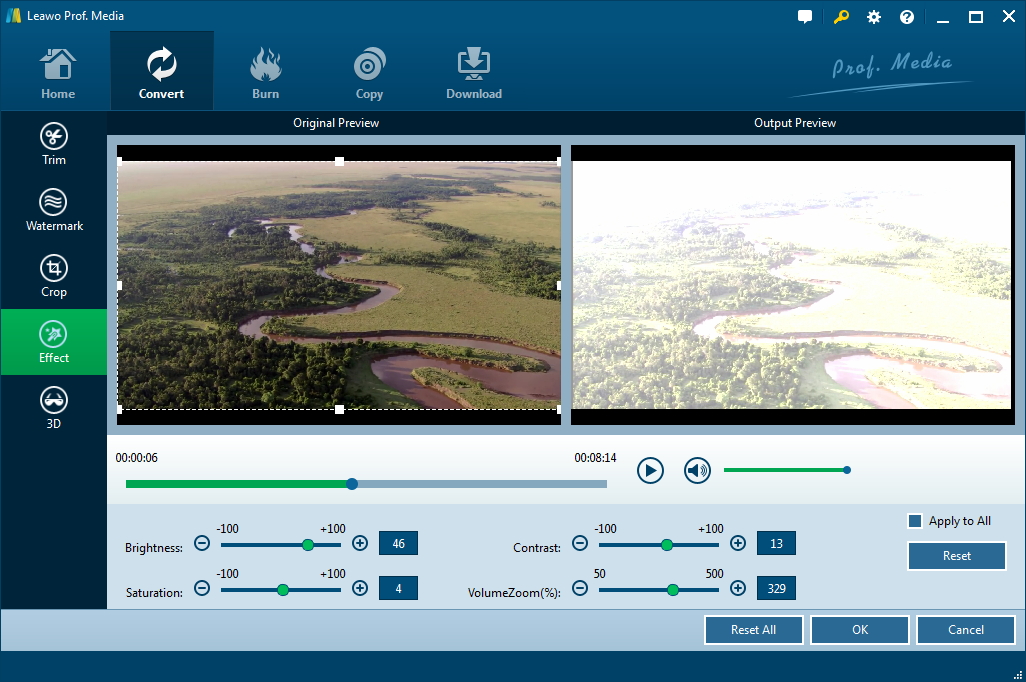This screenshot has height=682, width=1026.
Task: Open the feedback speech bubble icon
Action: [x=806, y=17]
